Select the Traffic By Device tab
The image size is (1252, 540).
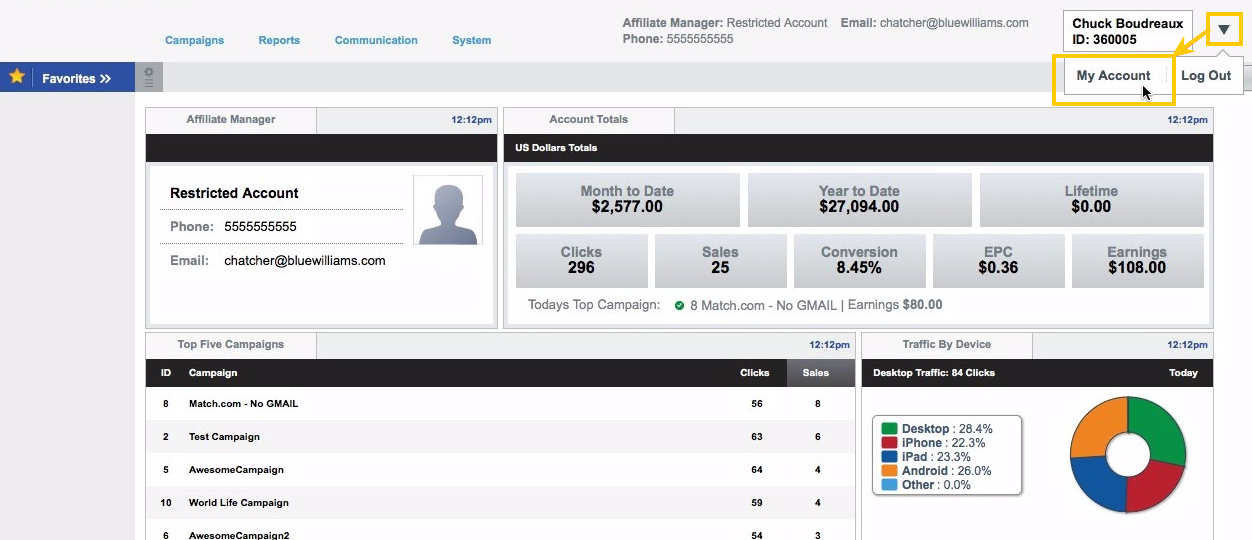pyautogui.click(x=946, y=345)
